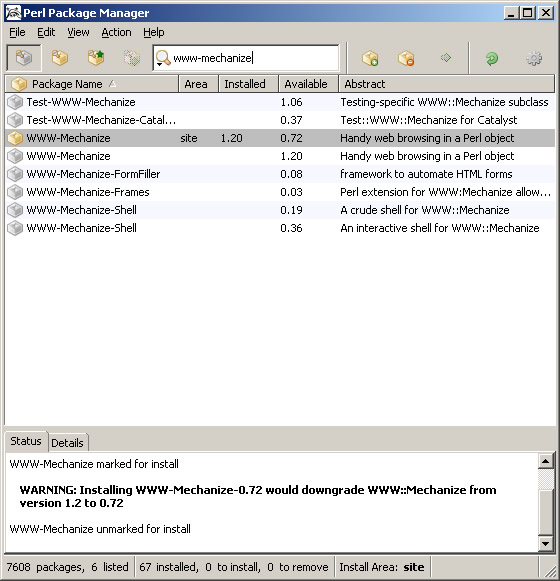Select the WWW-Mechanize-Frames package name
The image size is (560, 581).
[x=88, y=192]
